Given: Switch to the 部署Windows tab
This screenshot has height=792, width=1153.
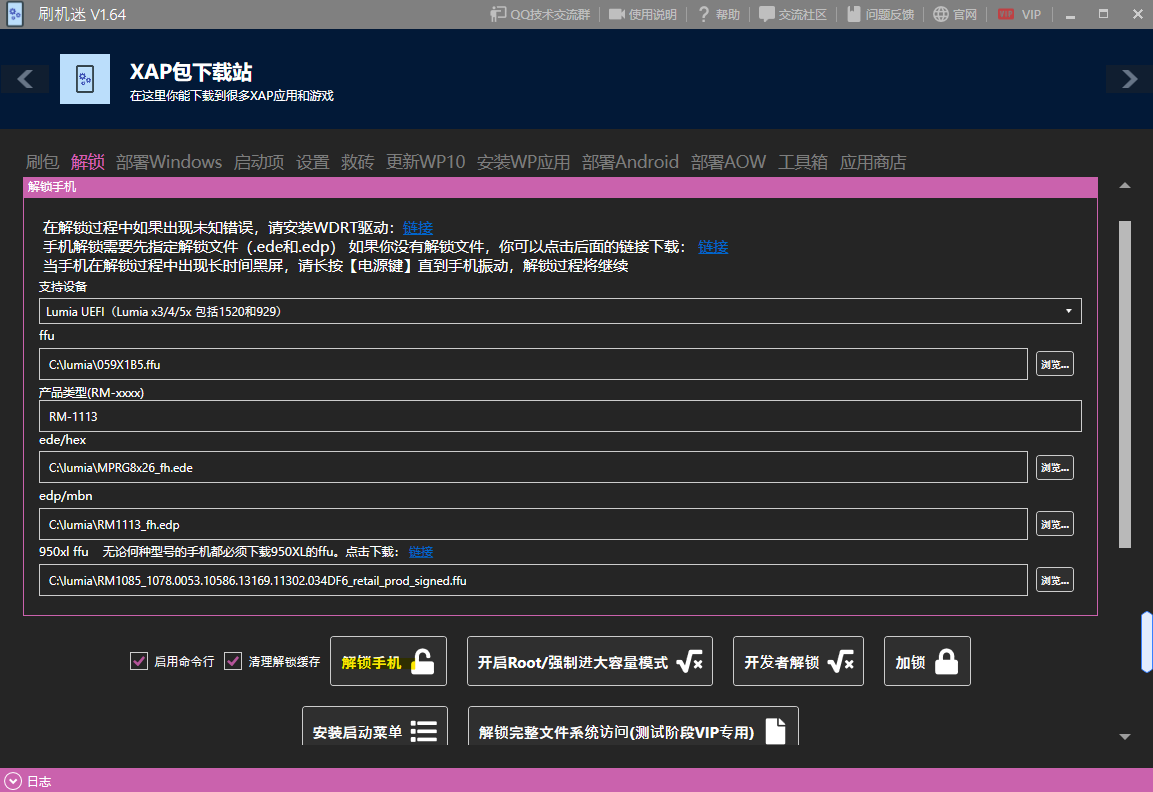Looking at the screenshot, I should (168, 162).
